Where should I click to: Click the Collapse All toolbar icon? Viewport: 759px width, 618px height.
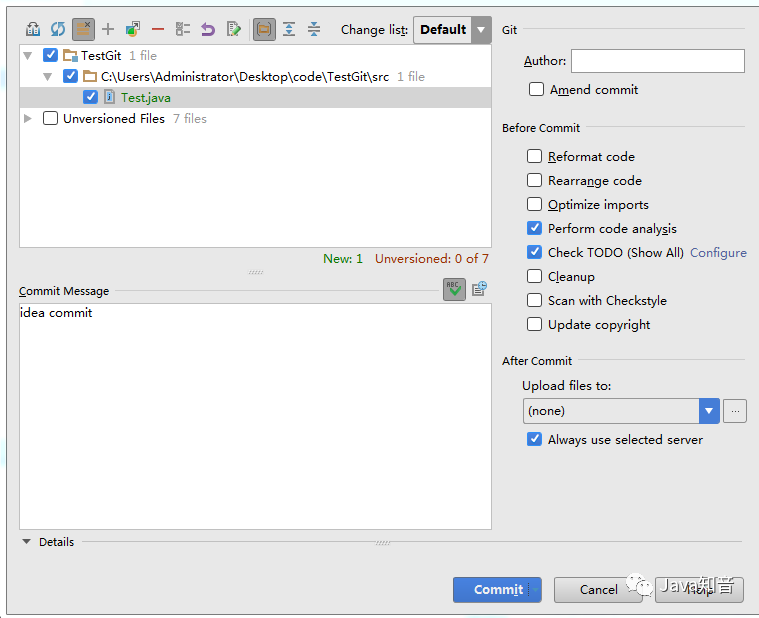(x=314, y=30)
